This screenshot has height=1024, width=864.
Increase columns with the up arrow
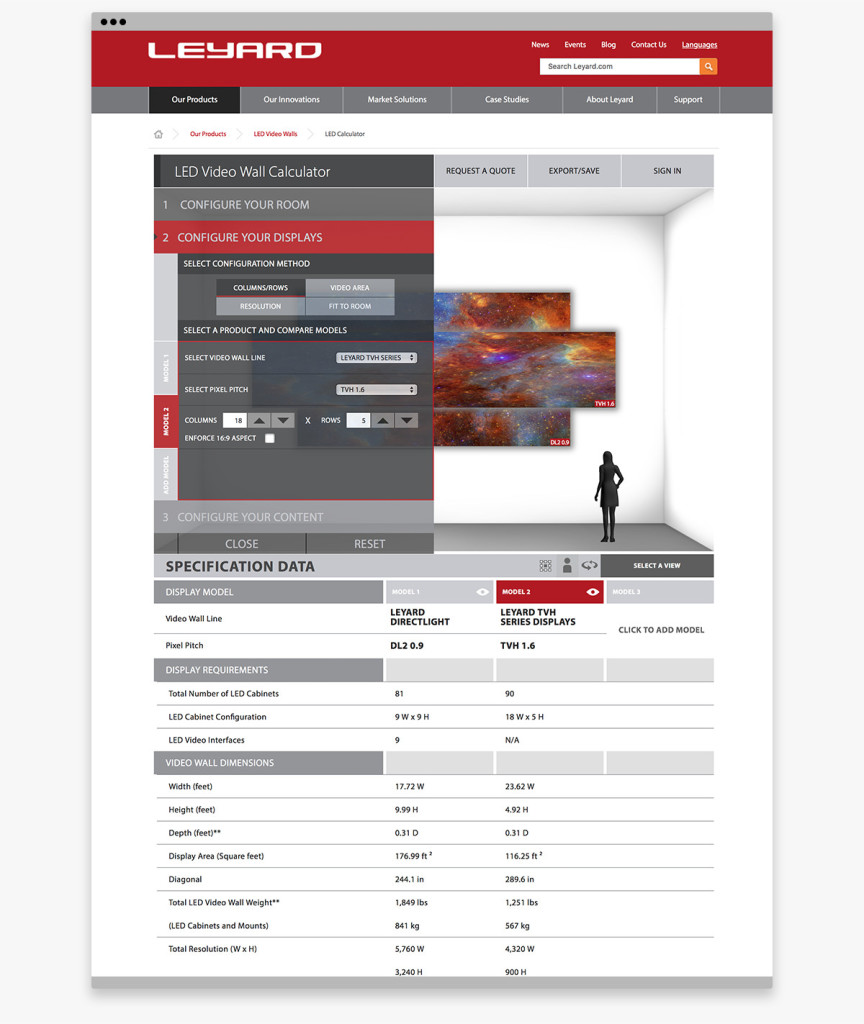point(259,421)
